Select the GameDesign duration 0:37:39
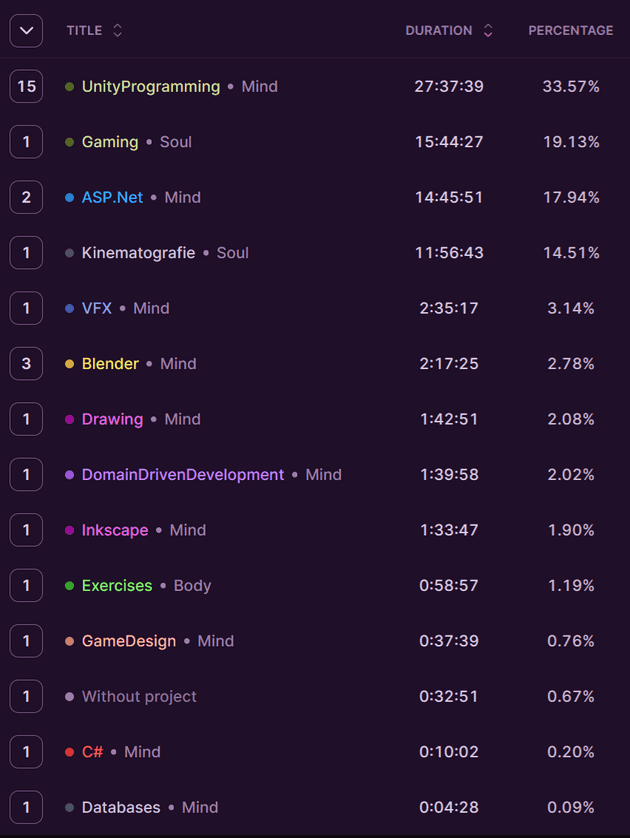Screen dimensions: 630x838 click(449, 641)
